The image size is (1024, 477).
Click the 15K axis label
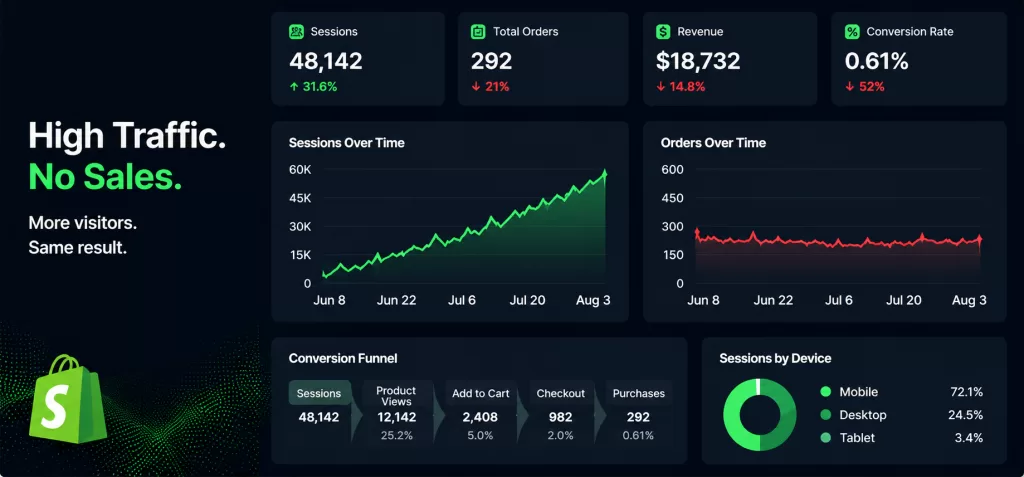coord(300,255)
